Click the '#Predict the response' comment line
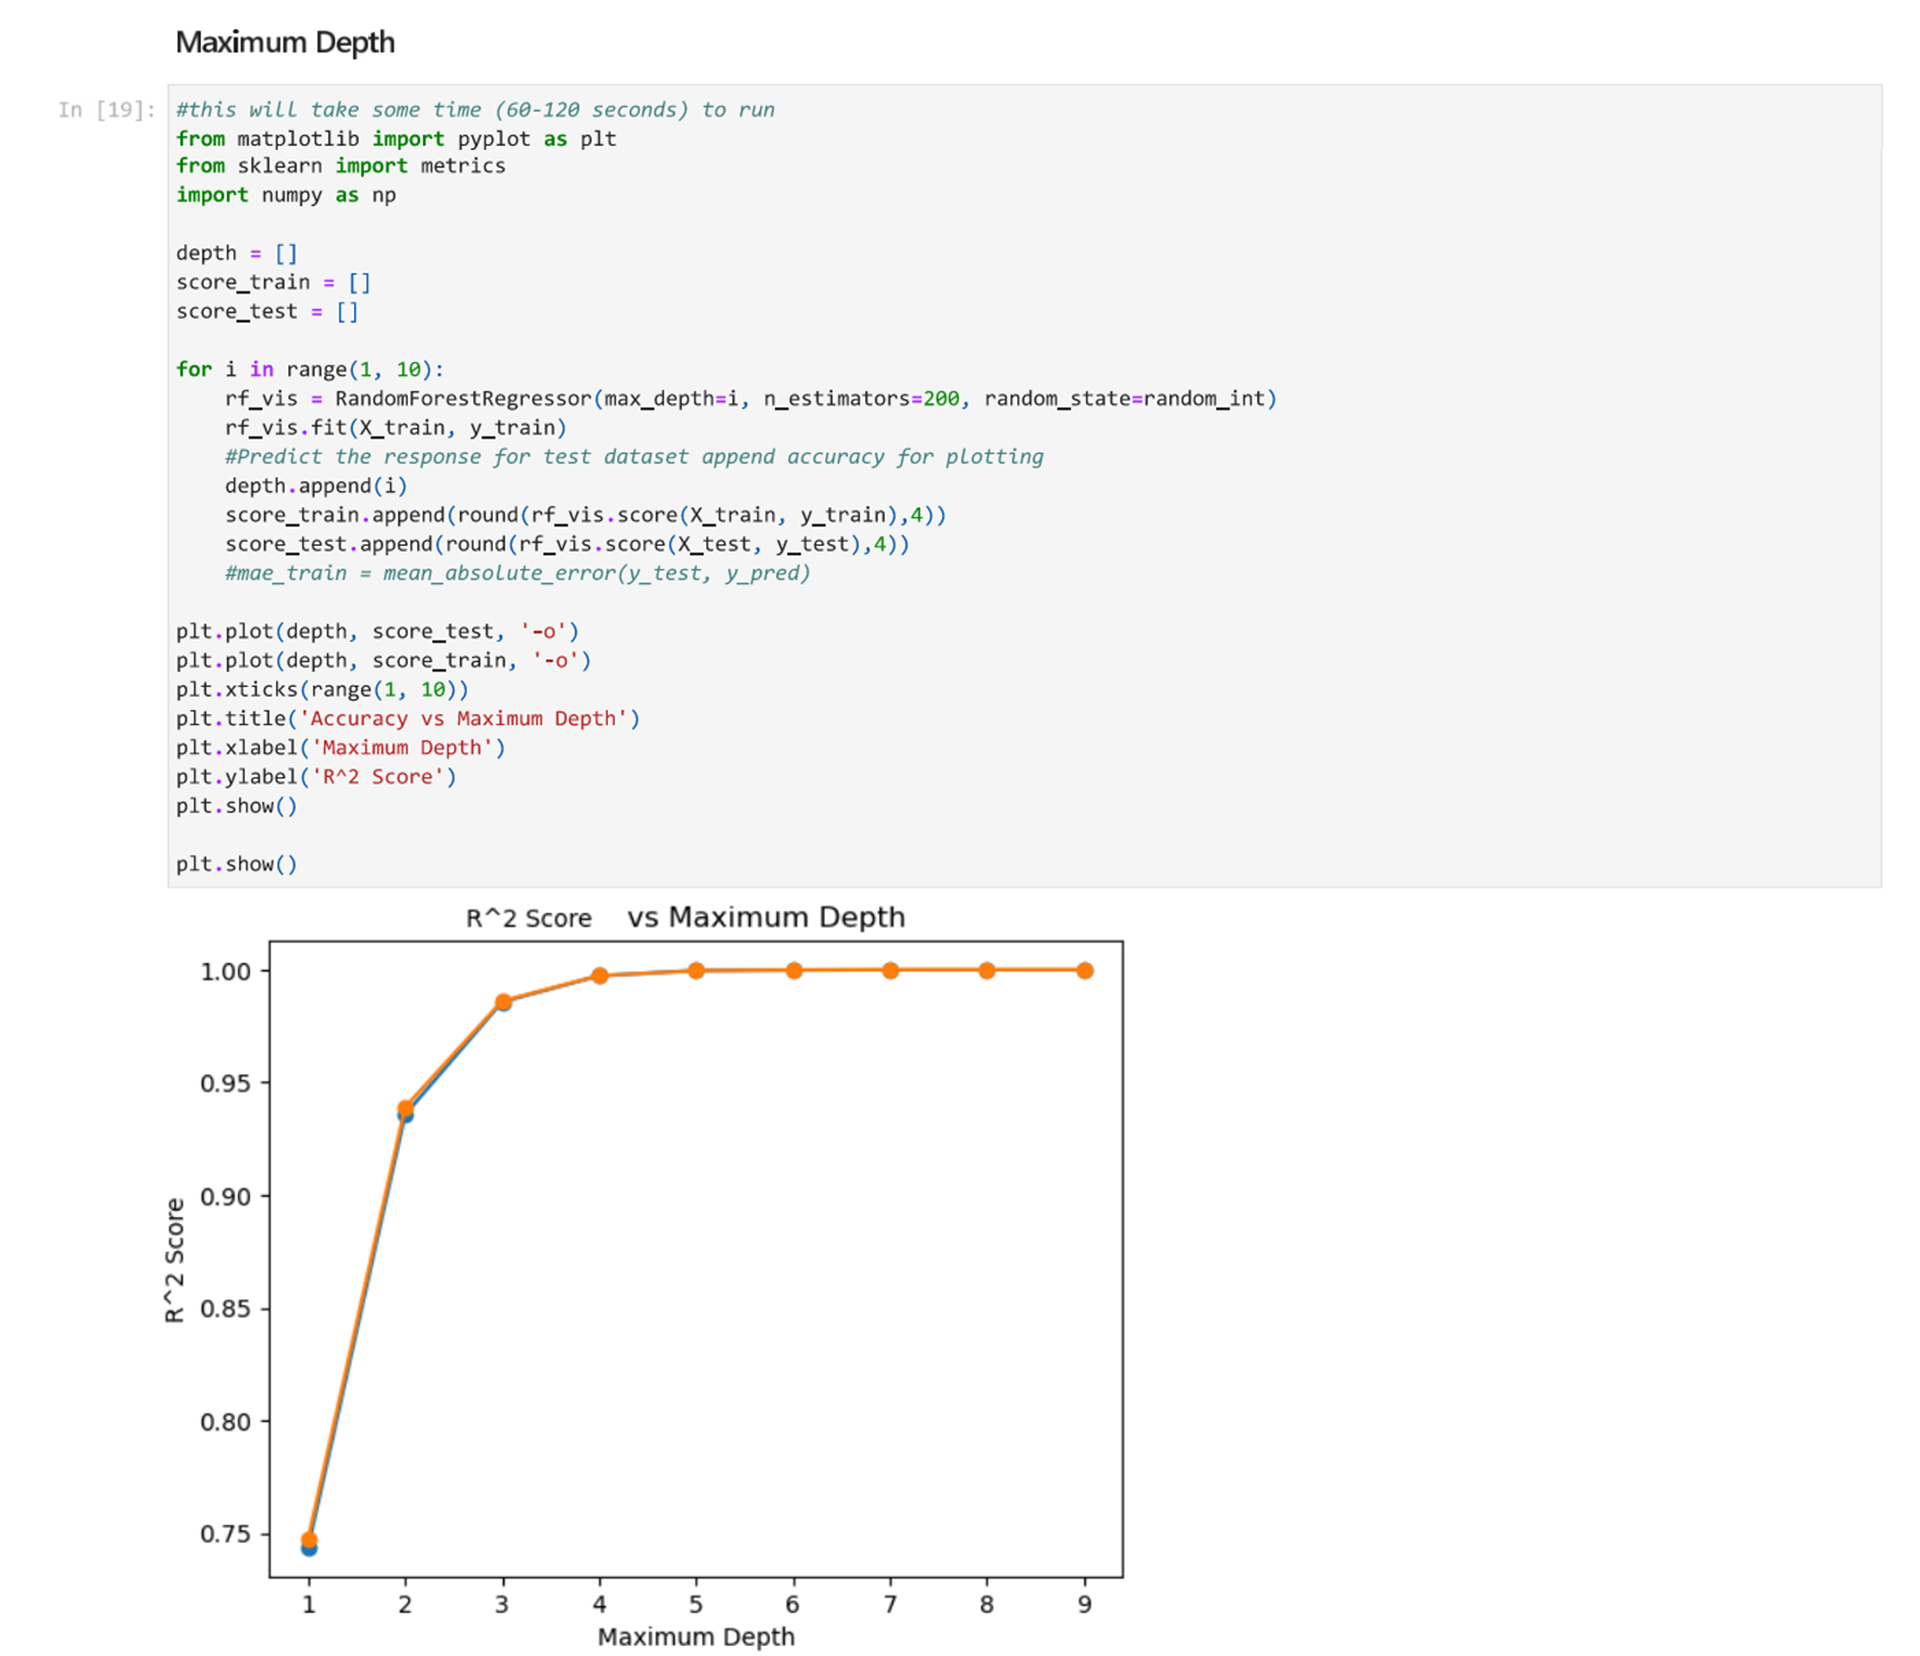Viewport: 1920px width, 1656px height. (x=634, y=456)
